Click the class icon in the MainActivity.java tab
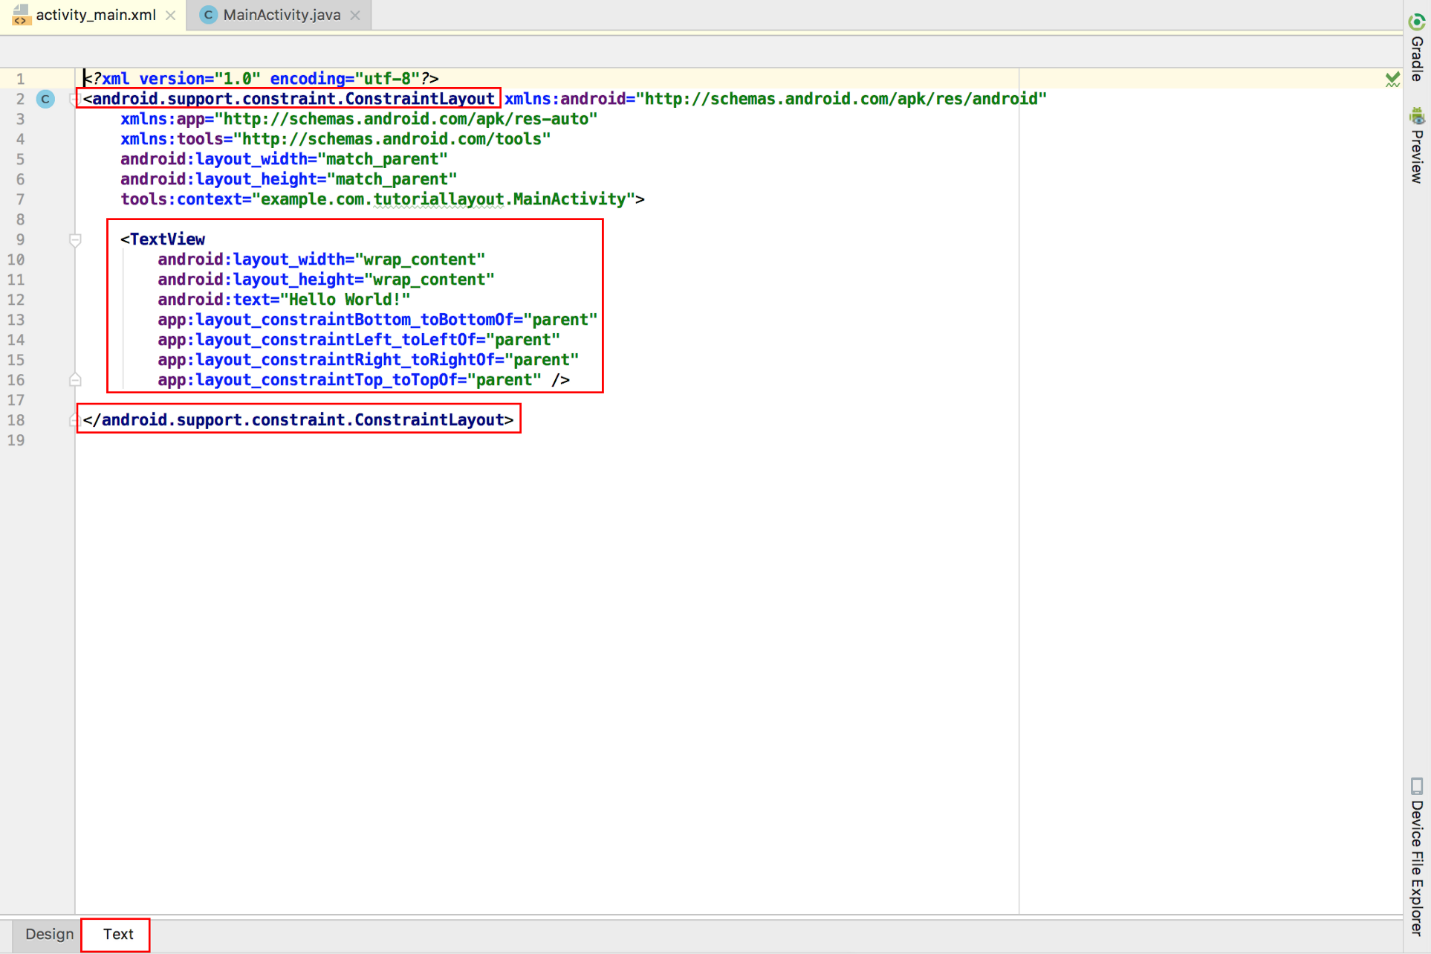The height and width of the screenshot is (954, 1431). click(207, 15)
